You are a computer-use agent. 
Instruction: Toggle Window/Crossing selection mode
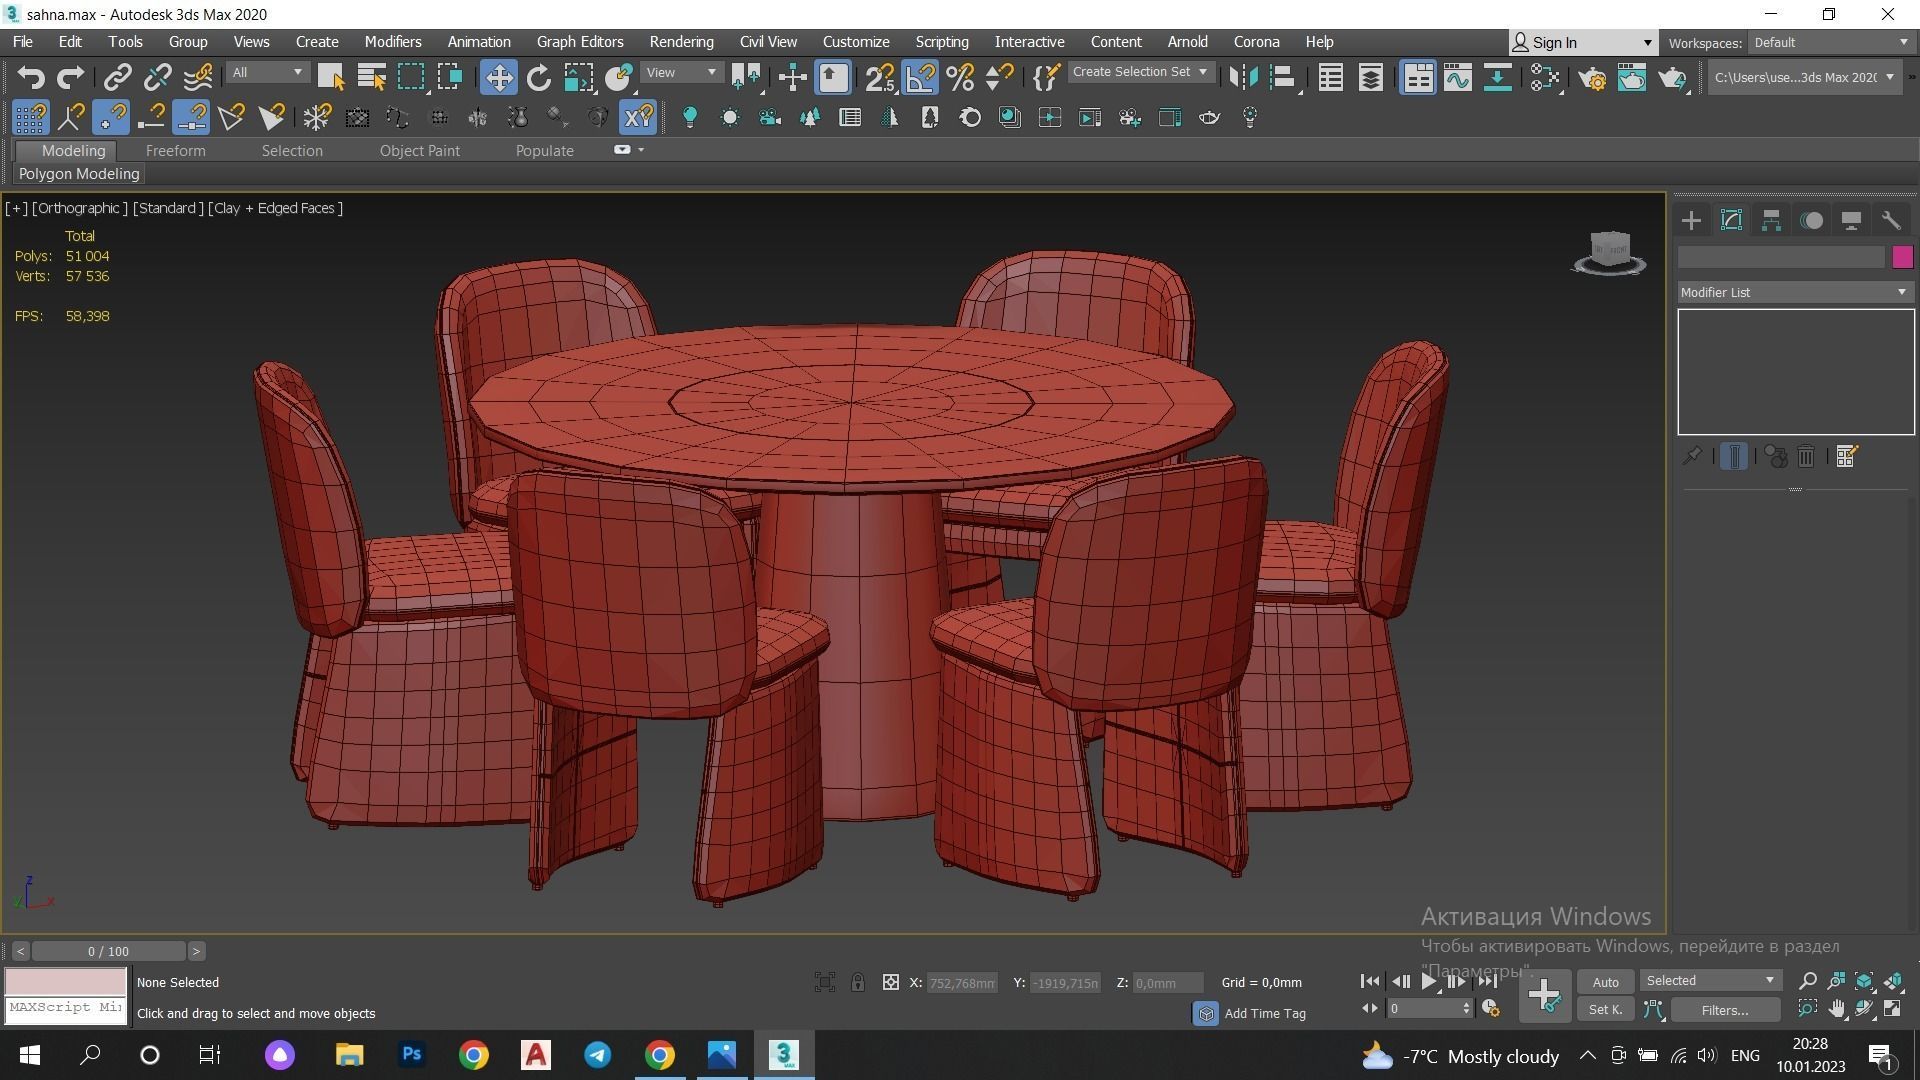(450, 77)
